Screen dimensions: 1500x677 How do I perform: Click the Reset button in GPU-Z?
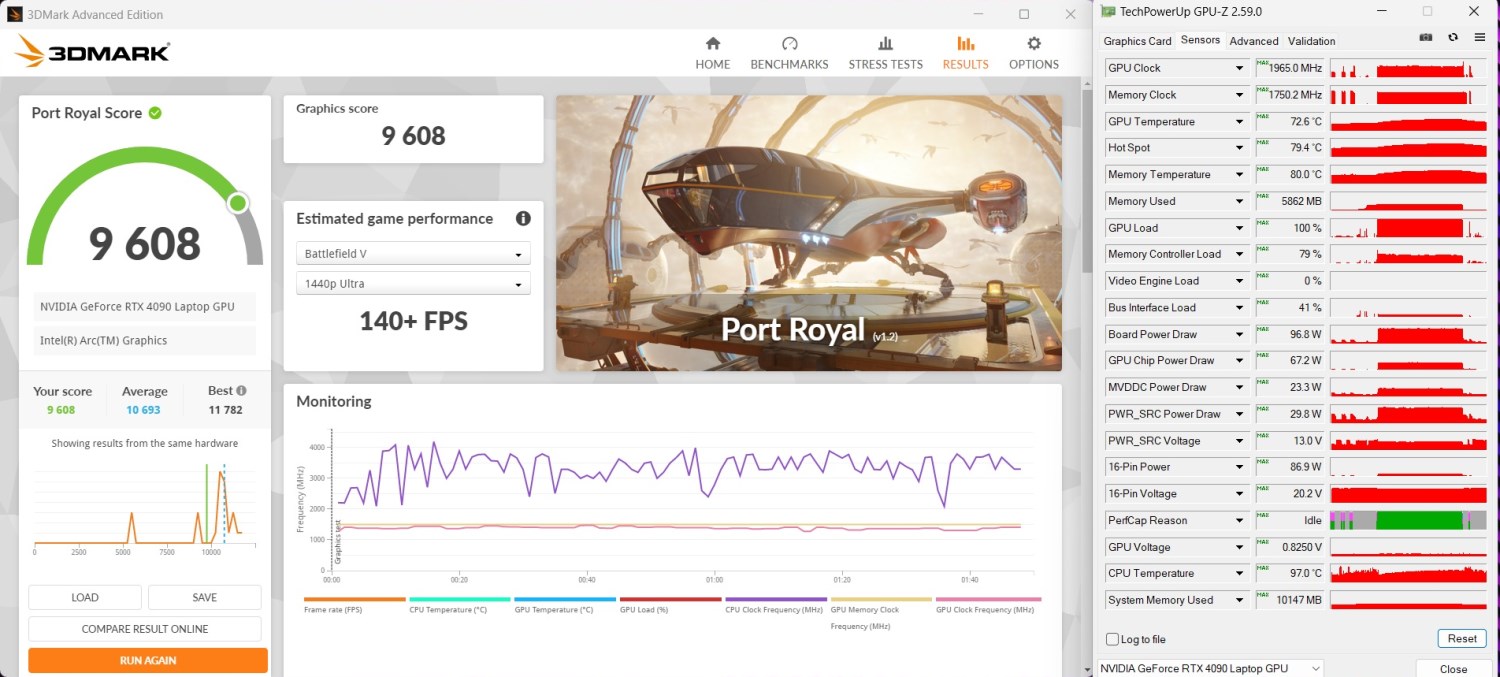pyautogui.click(x=1462, y=639)
